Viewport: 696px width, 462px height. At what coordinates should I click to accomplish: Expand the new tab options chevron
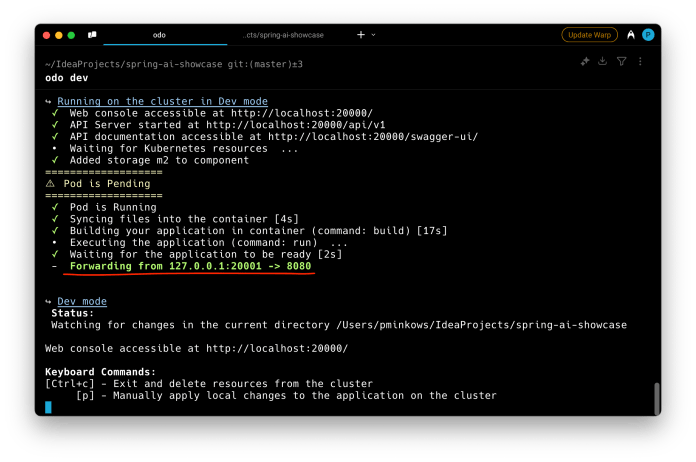[x=374, y=35]
